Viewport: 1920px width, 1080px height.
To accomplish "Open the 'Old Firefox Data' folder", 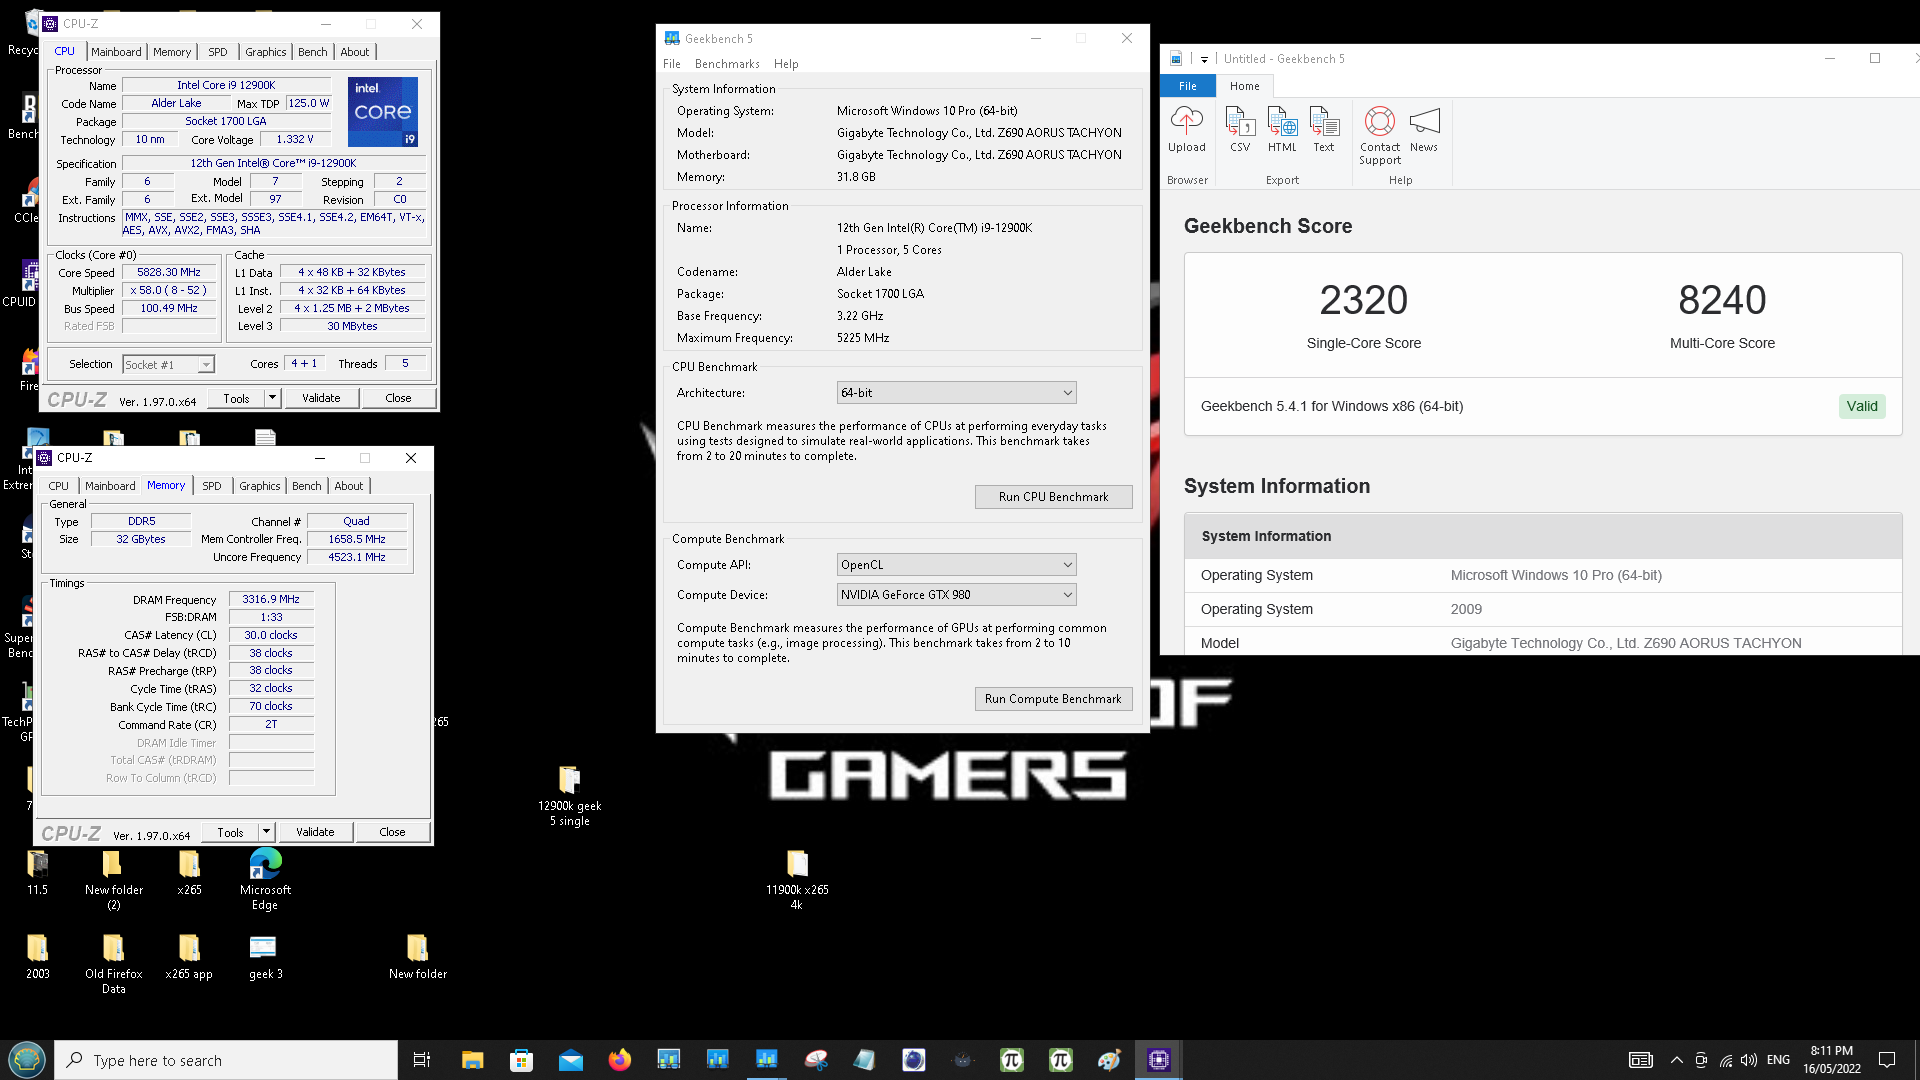I will click(113, 965).
